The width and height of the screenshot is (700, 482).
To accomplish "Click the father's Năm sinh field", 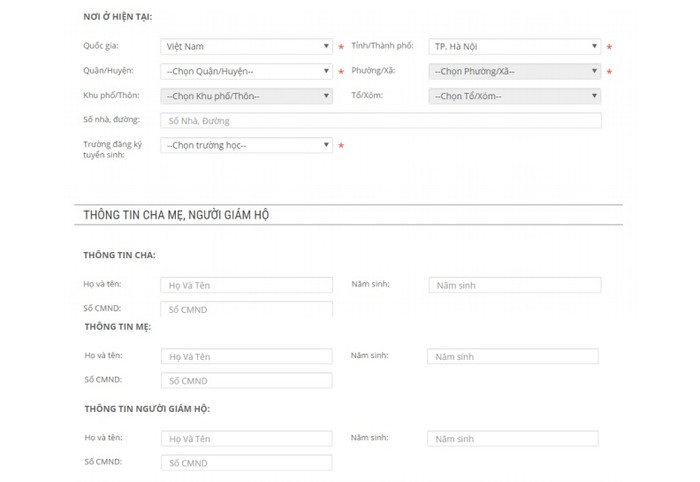I will point(514,285).
